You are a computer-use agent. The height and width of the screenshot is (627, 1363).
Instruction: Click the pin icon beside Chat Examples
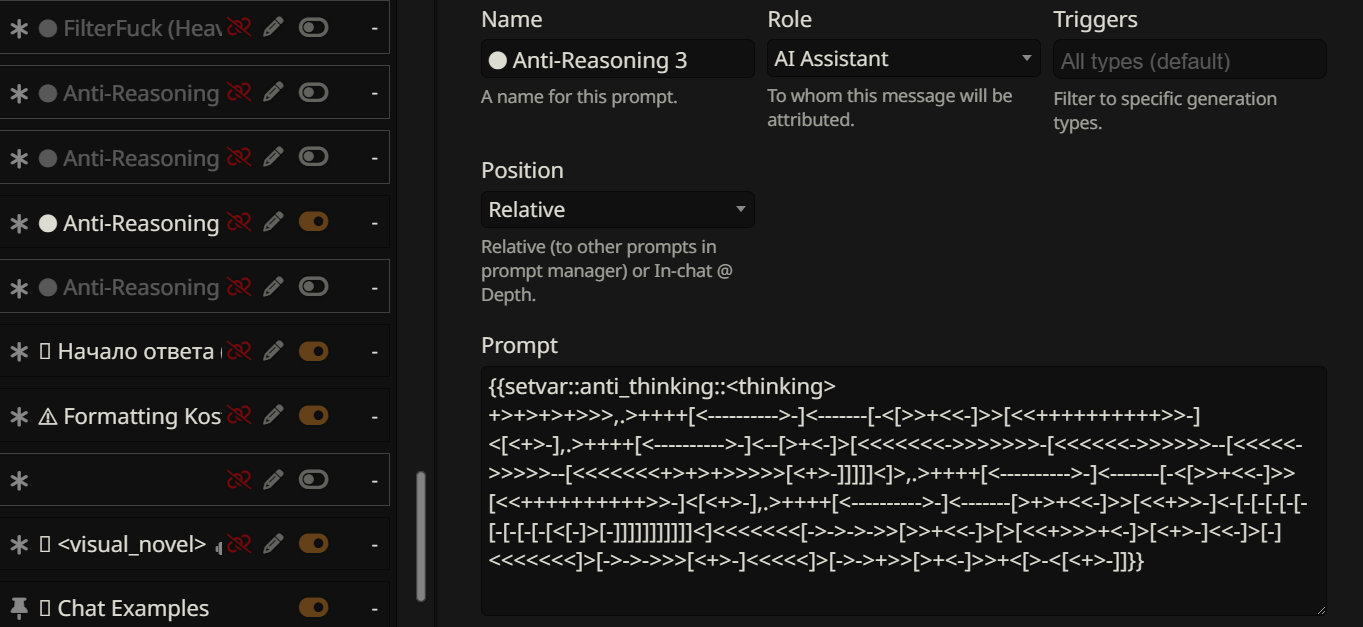(19, 608)
